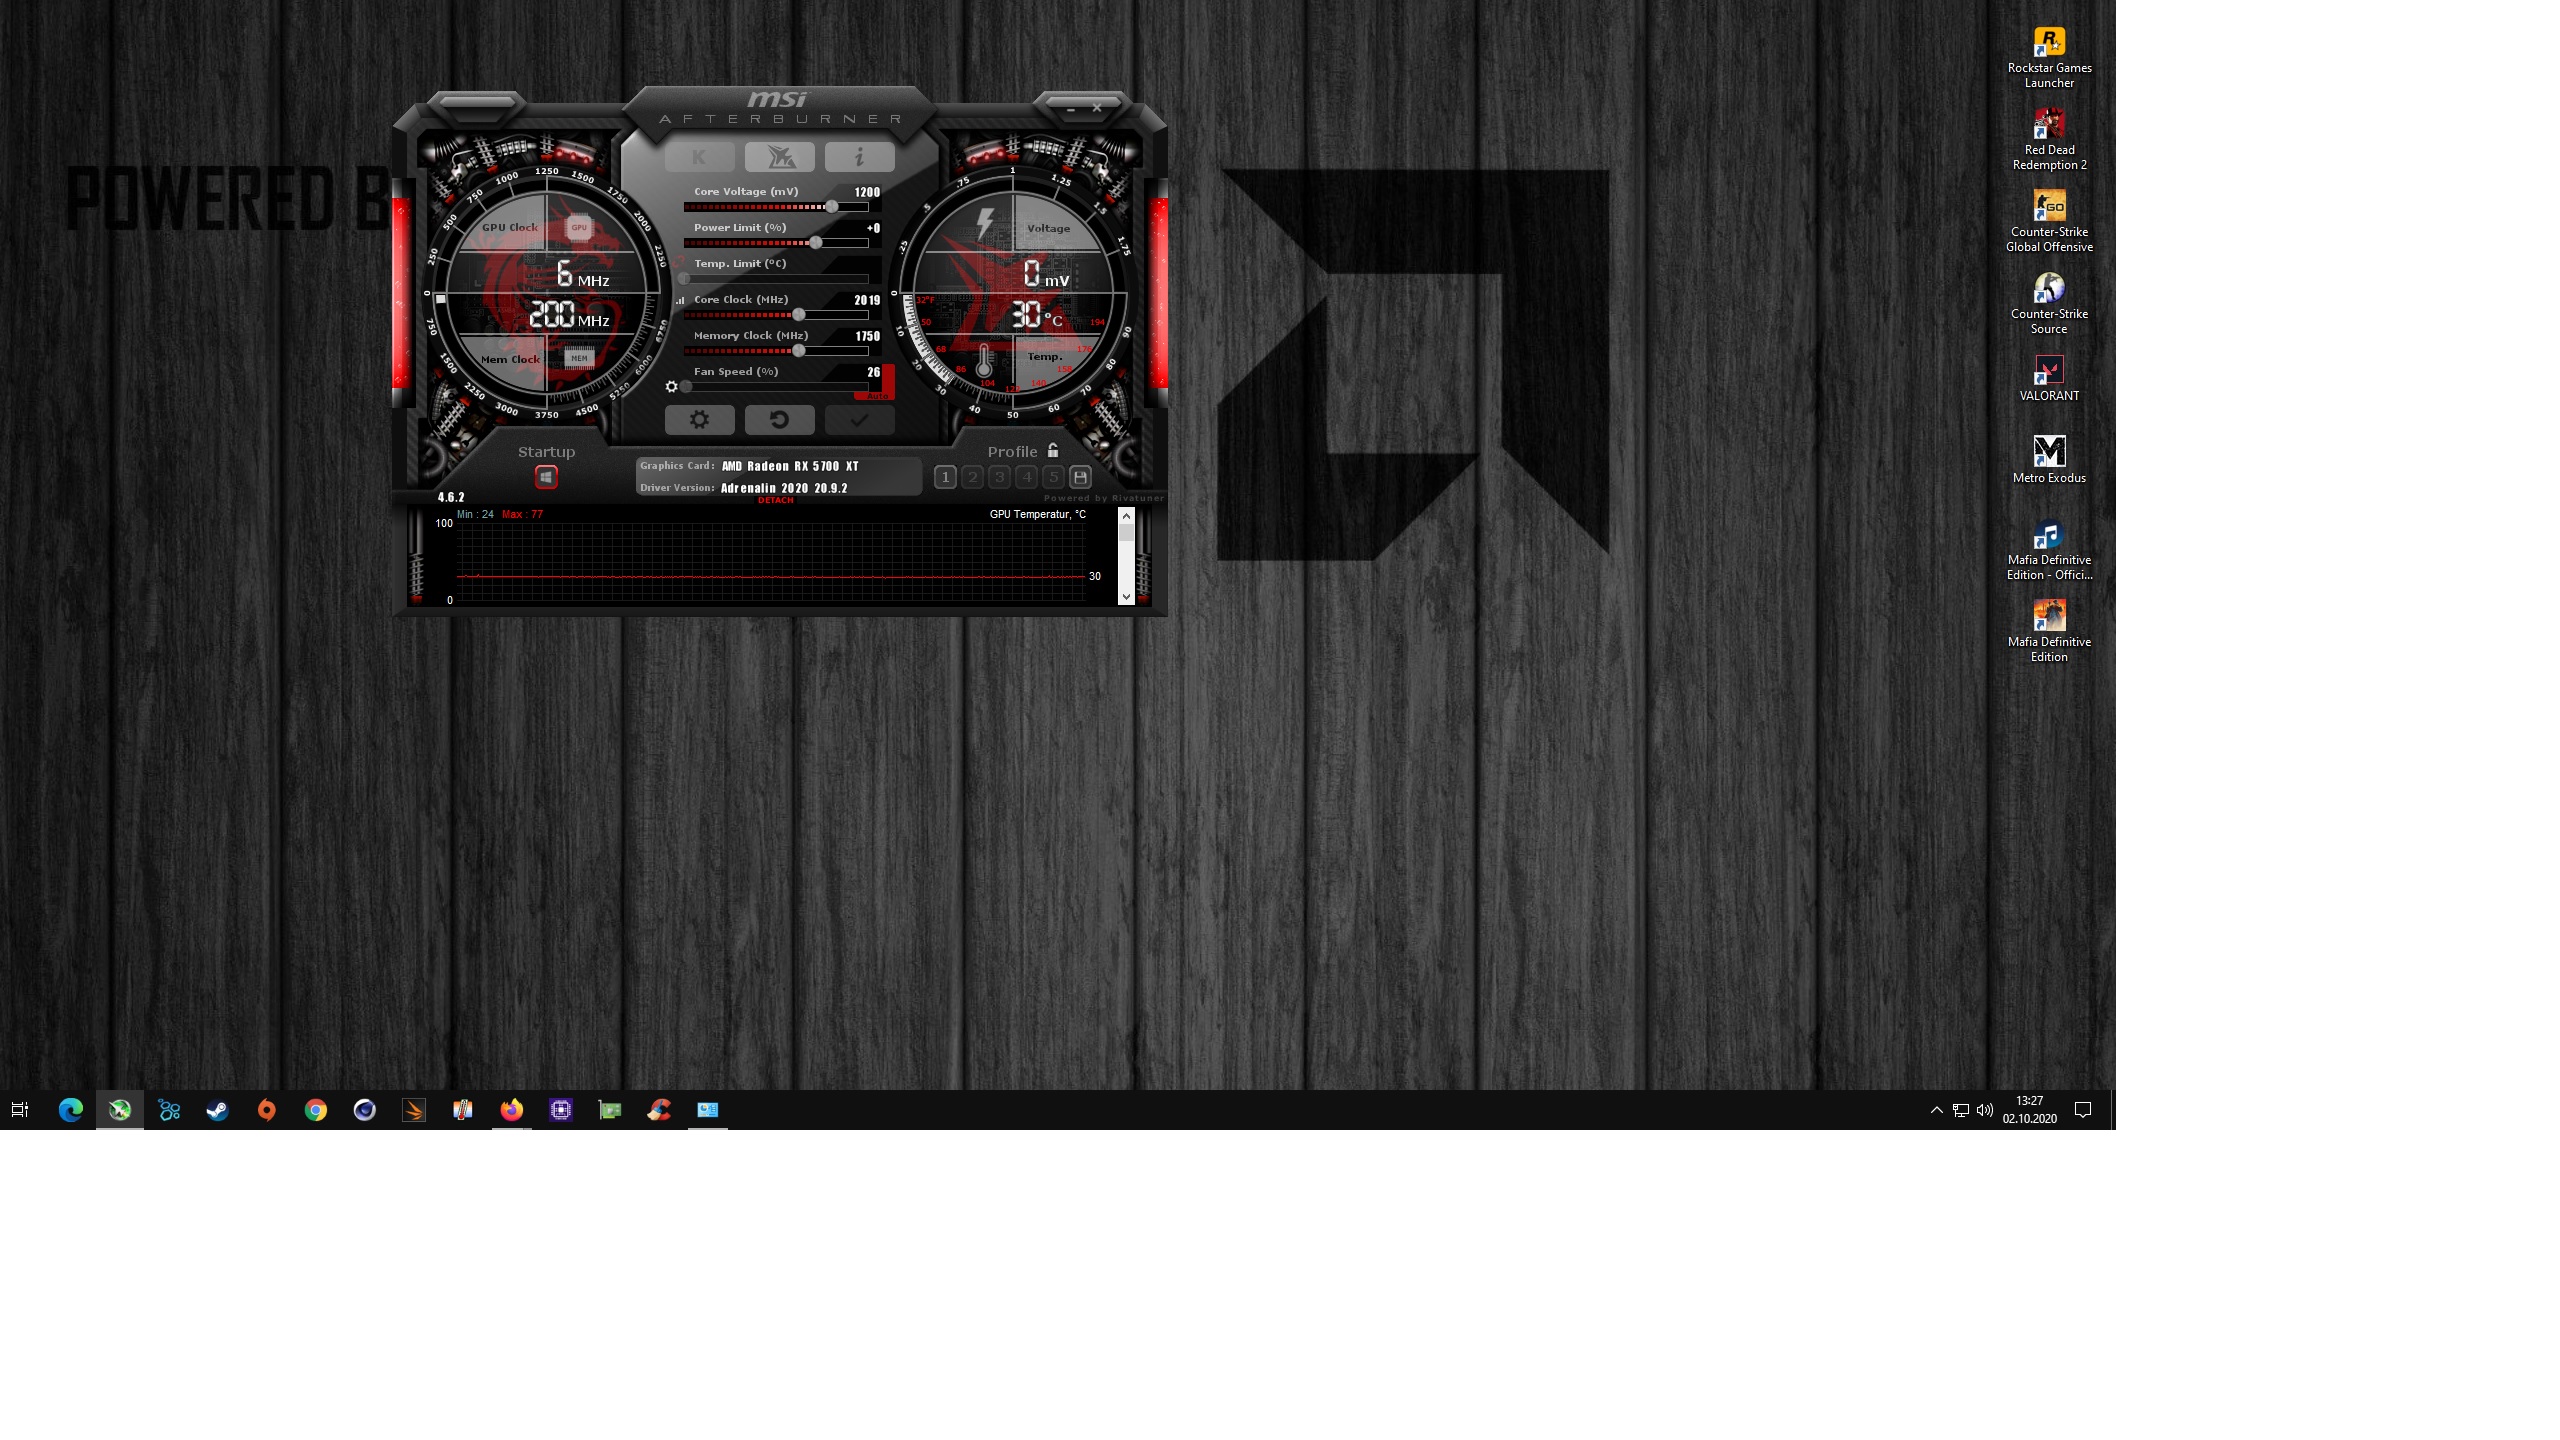Toggle Auto fan speed mode

click(877, 396)
